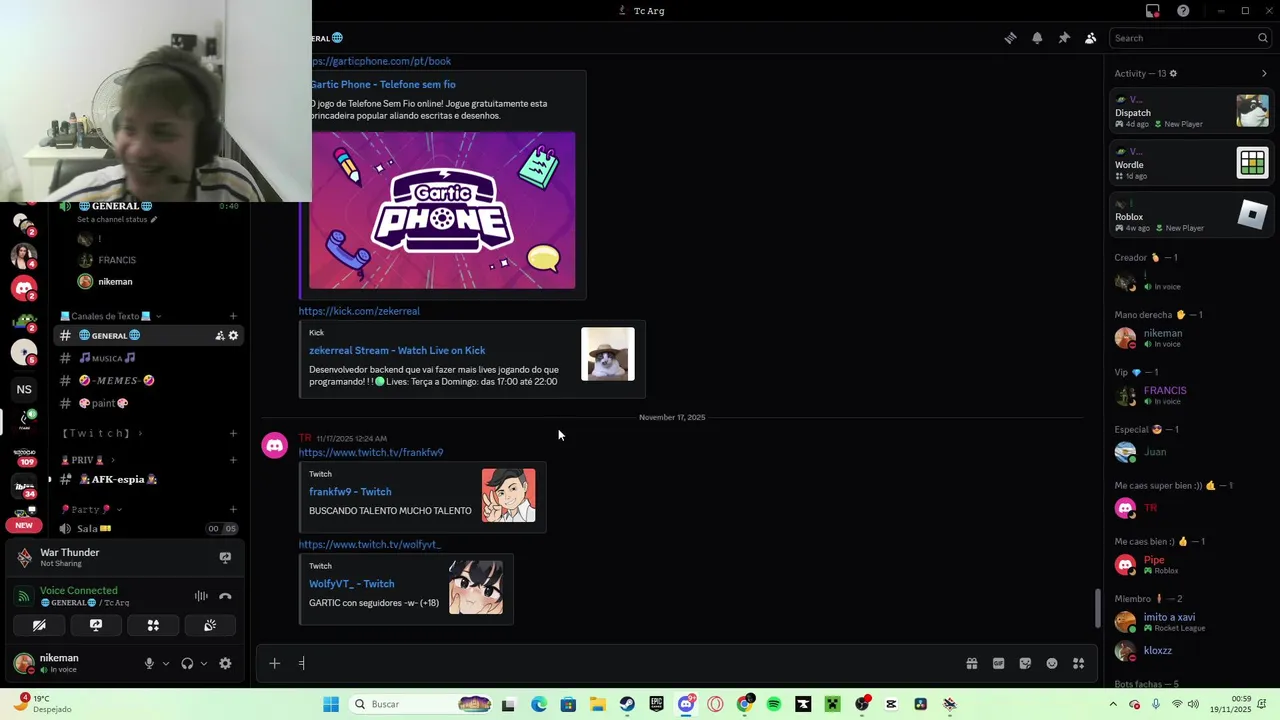Screen dimensions: 1280x720
Task: Open the sticker picker
Action: (x=1025, y=663)
